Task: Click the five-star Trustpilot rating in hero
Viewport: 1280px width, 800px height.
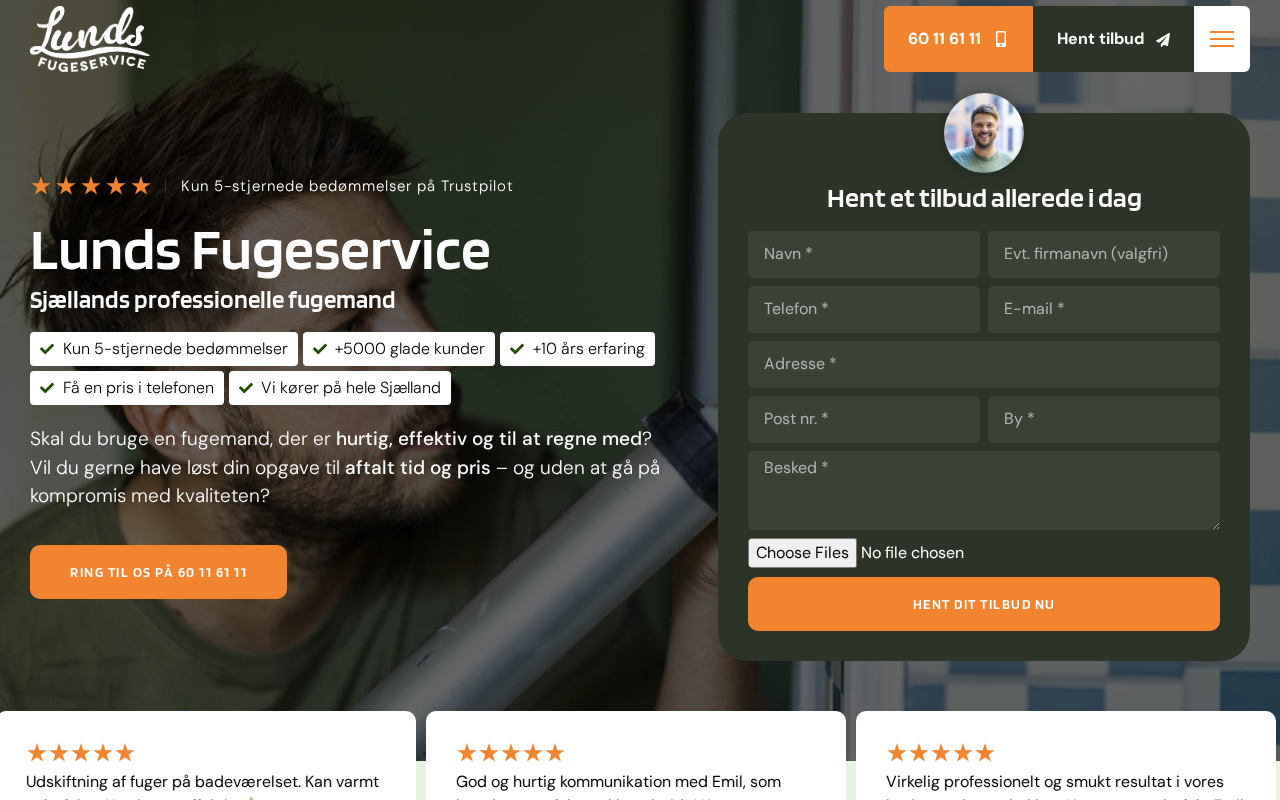Action: [x=91, y=186]
